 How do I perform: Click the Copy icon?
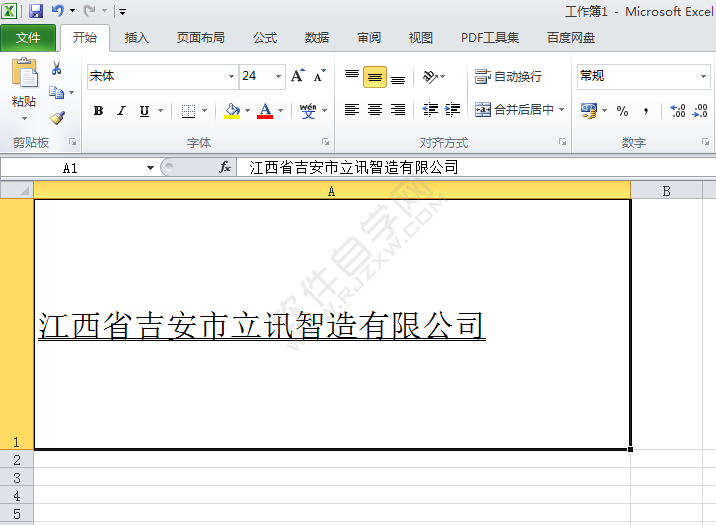[x=56, y=93]
